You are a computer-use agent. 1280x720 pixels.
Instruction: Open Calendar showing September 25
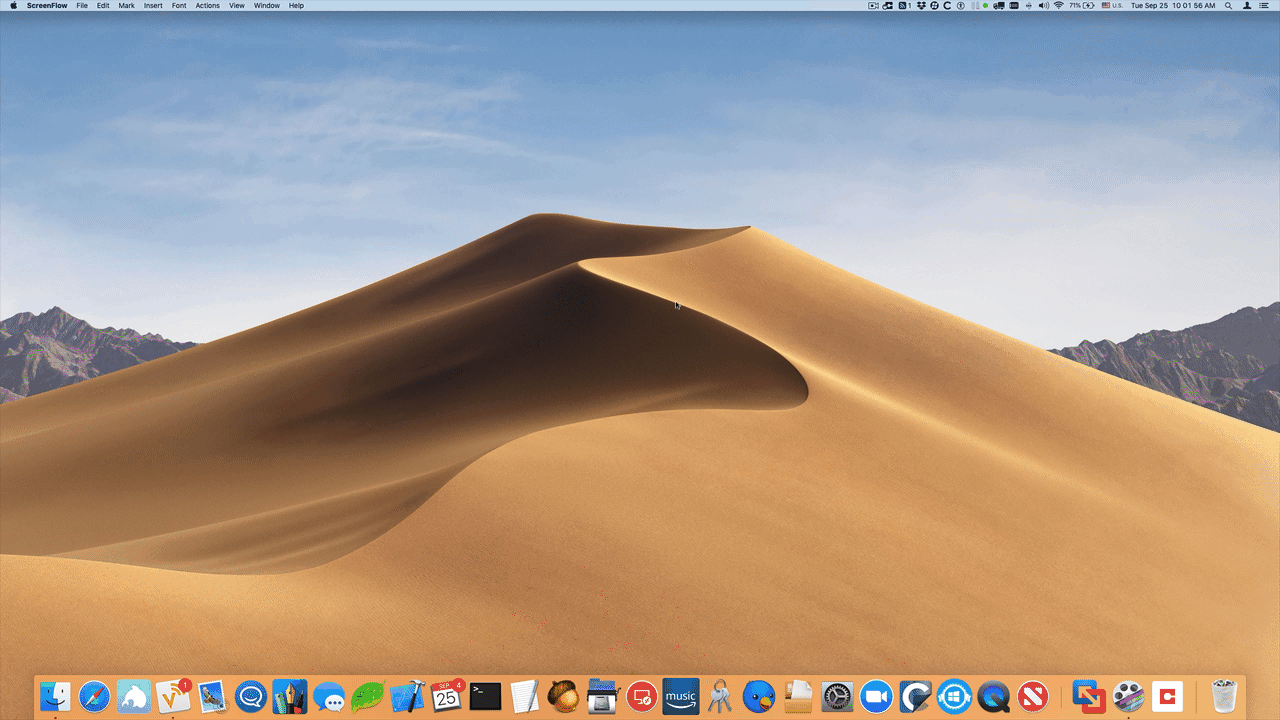point(446,697)
